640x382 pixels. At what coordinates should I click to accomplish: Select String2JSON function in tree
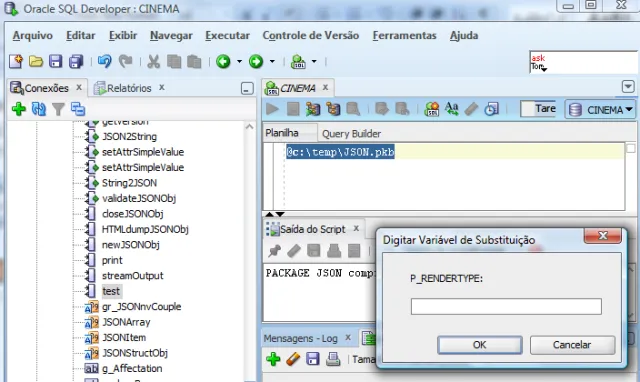pos(129,183)
